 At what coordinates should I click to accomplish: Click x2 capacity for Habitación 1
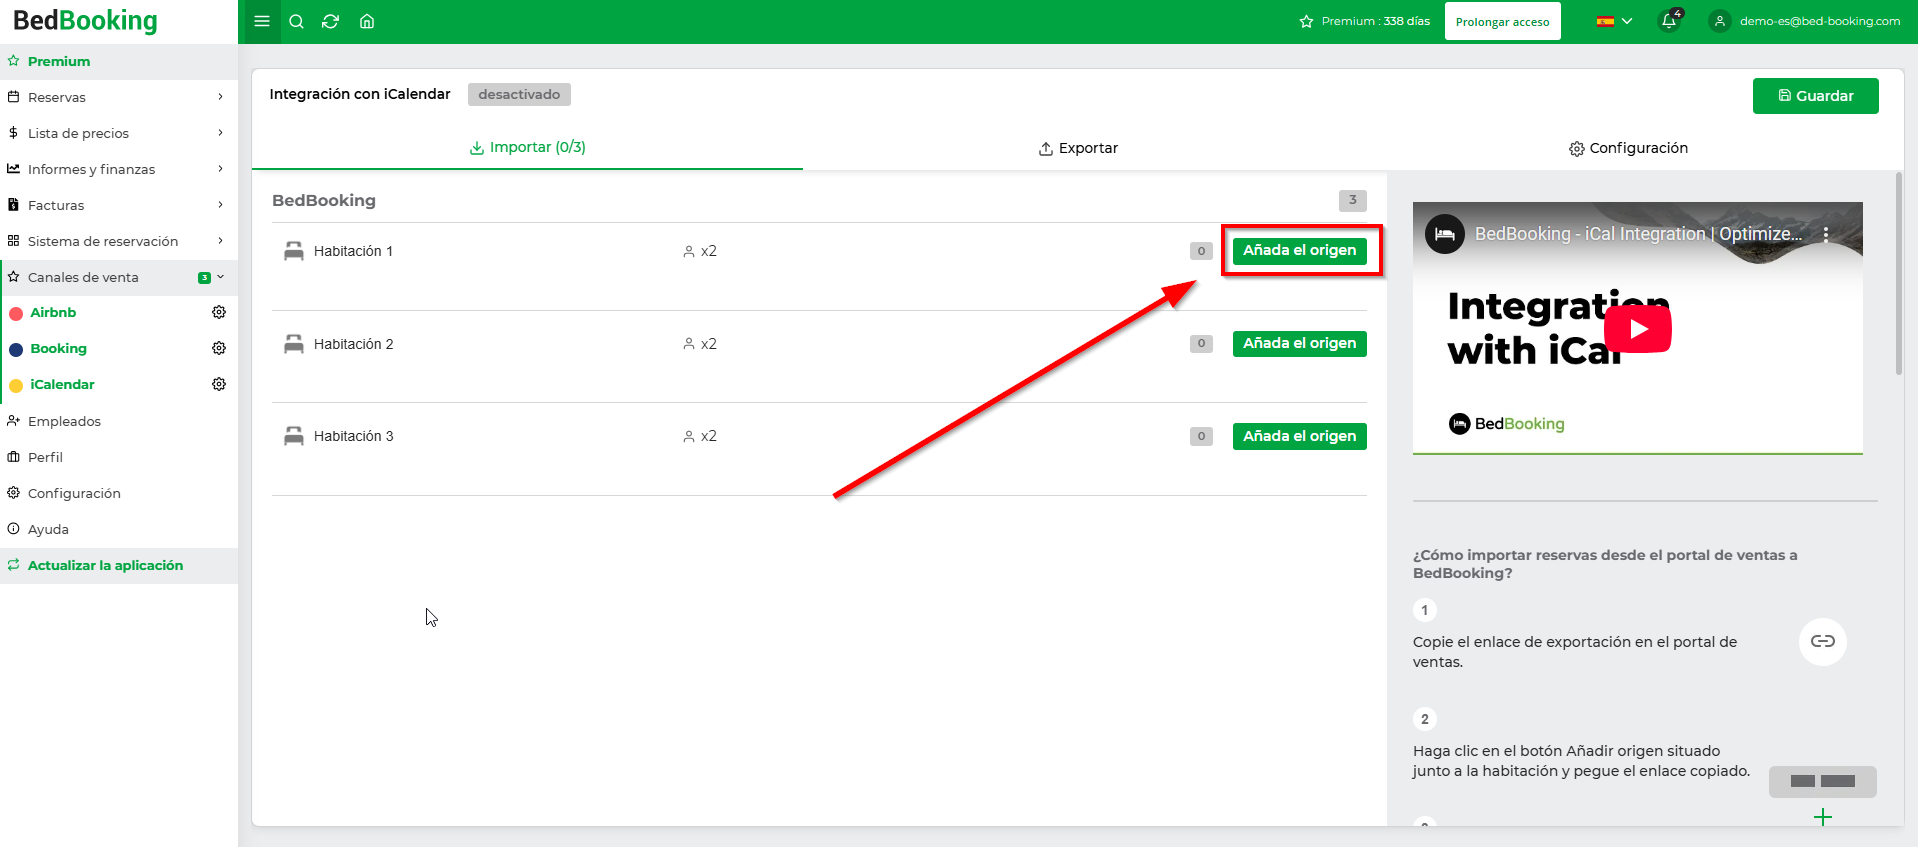pos(700,251)
